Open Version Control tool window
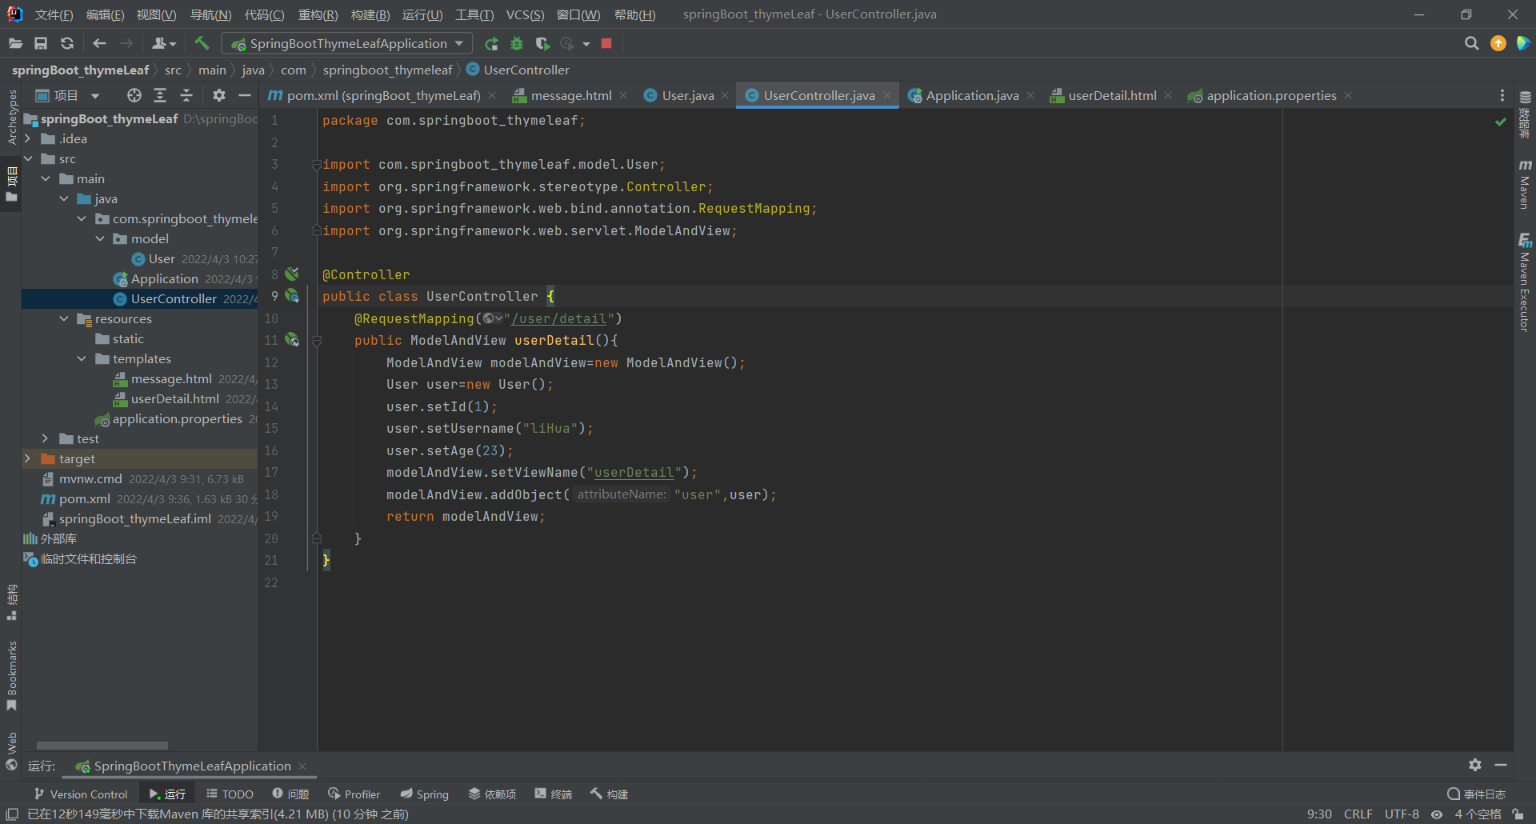The height and width of the screenshot is (824, 1536). click(x=80, y=794)
